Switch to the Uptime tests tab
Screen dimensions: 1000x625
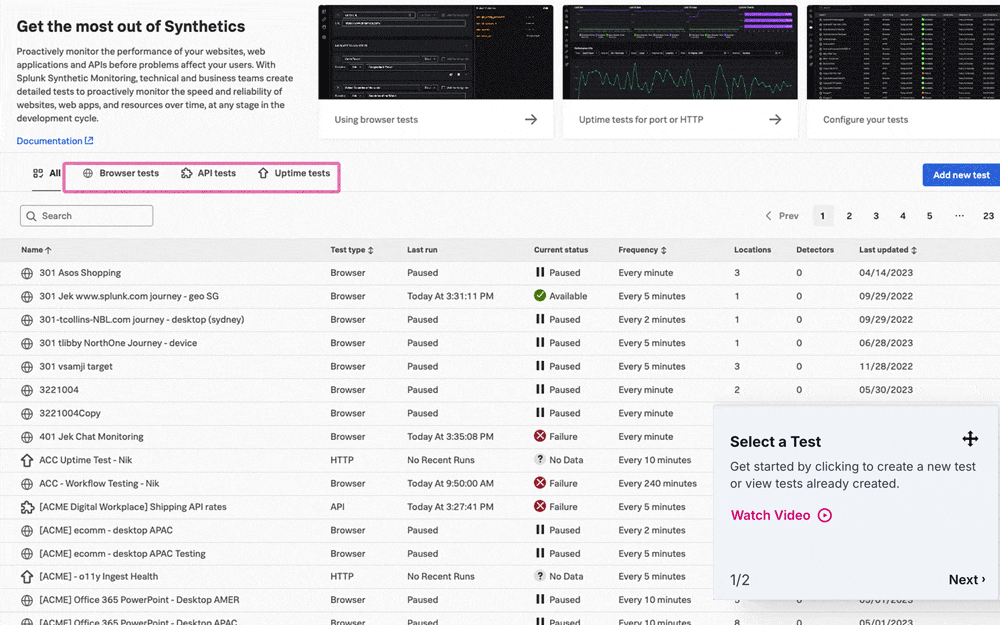pyautogui.click(x=294, y=173)
